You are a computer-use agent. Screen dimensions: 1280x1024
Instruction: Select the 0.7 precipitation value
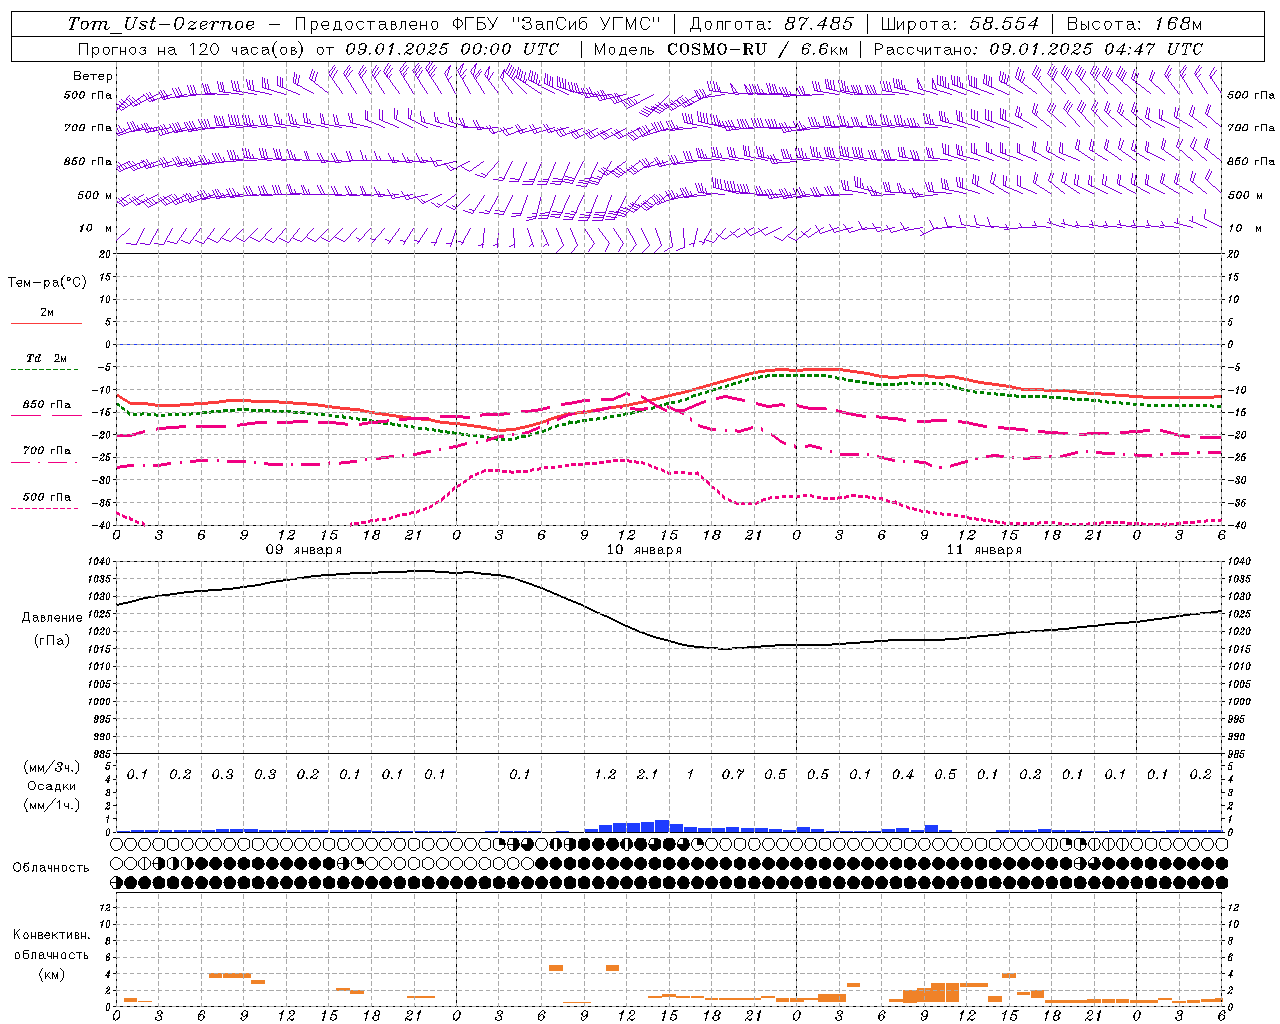[733, 774]
